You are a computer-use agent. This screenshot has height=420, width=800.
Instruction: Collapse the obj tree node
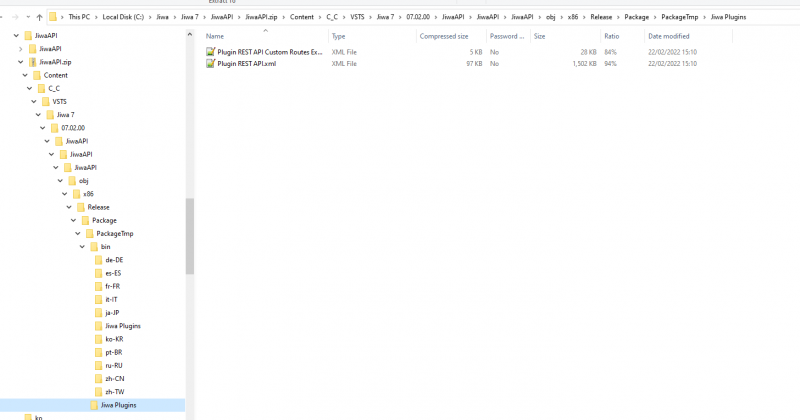pos(60,181)
